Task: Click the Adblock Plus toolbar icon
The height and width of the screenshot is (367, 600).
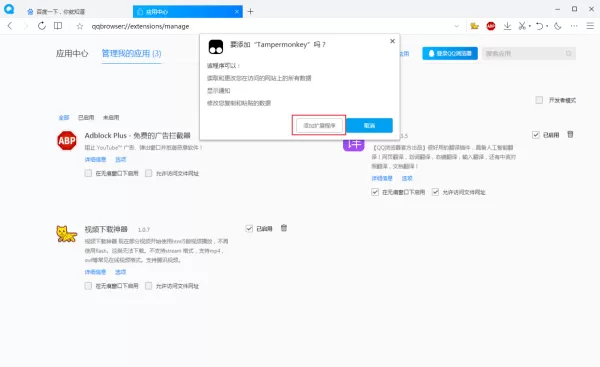Action: [x=491, y=26]
